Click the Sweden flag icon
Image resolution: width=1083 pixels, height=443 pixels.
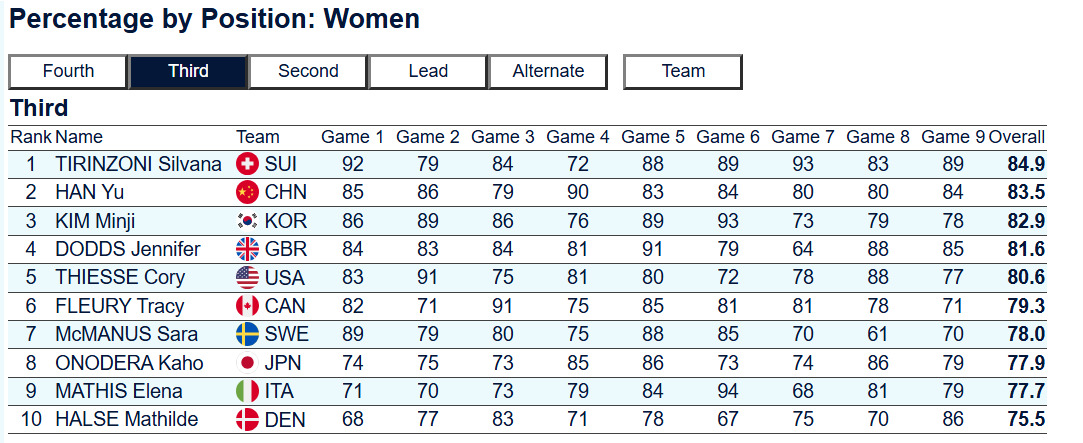tap(247, 334)
